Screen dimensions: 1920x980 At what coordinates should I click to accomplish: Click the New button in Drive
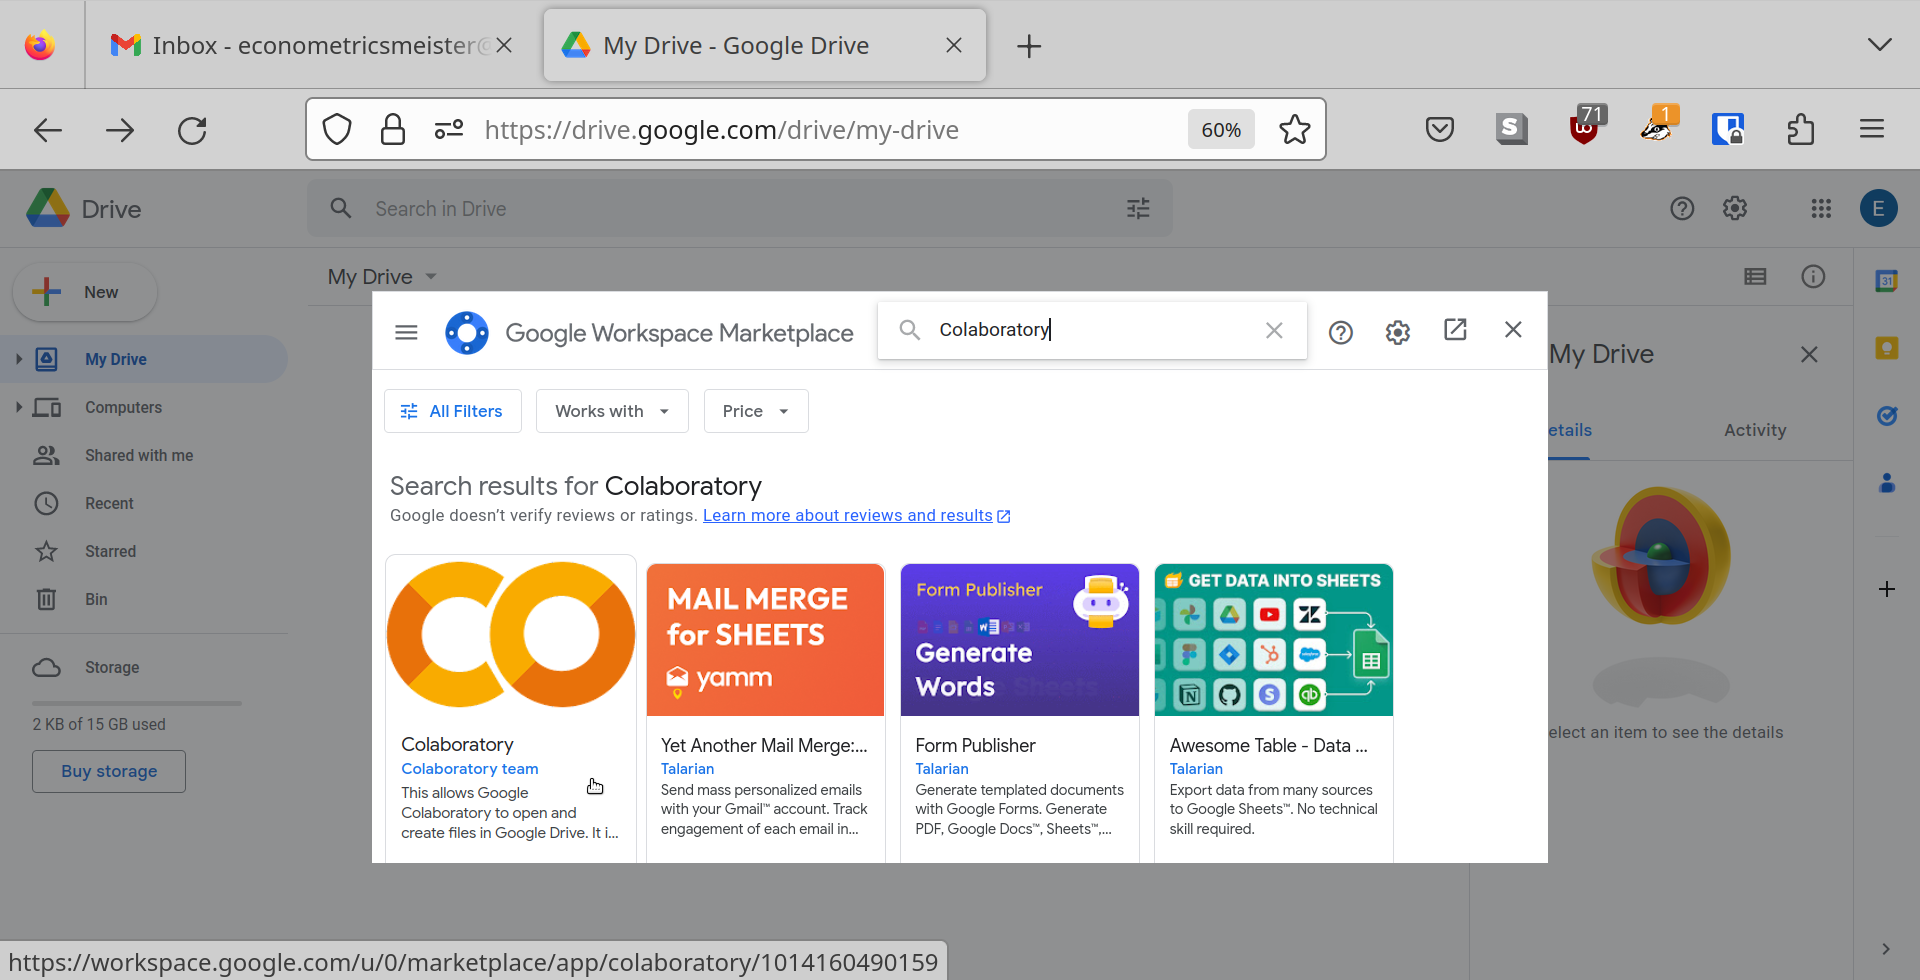click(x=85, y=292)
